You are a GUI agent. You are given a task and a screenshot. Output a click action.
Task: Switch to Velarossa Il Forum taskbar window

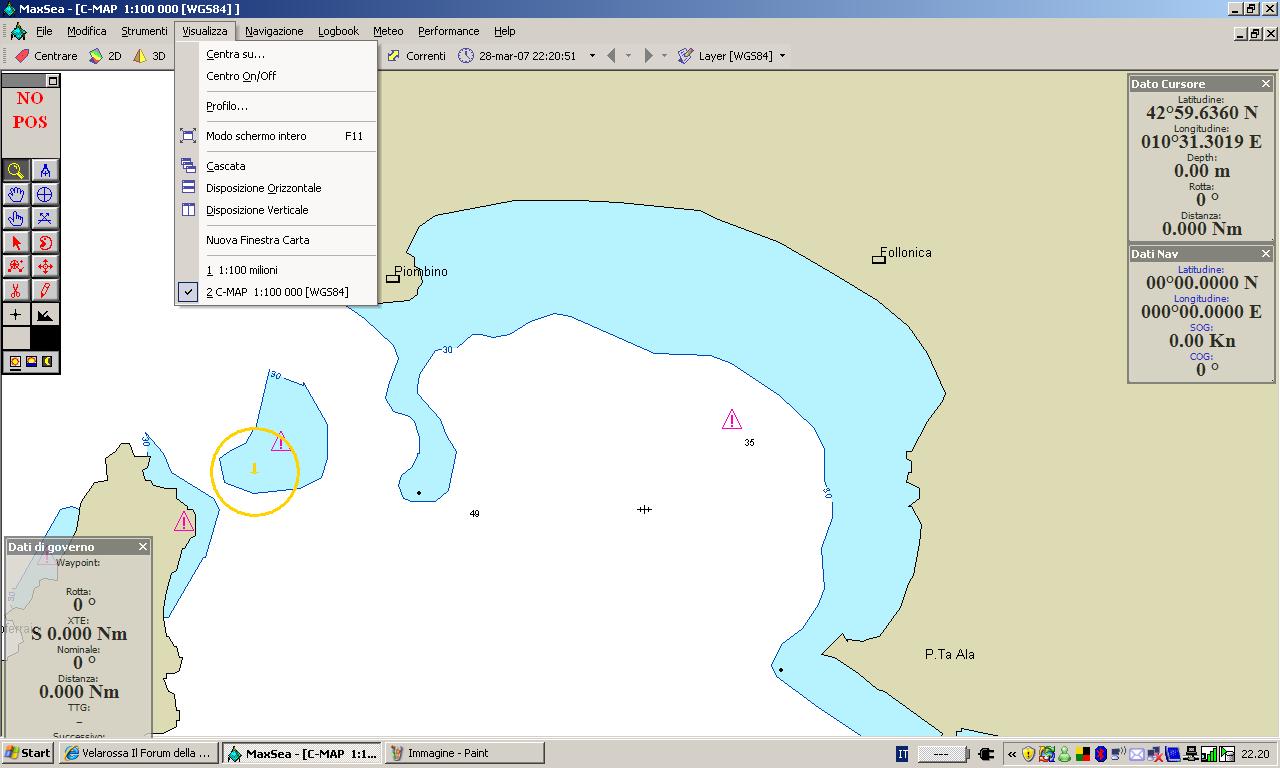coord(138,753)
